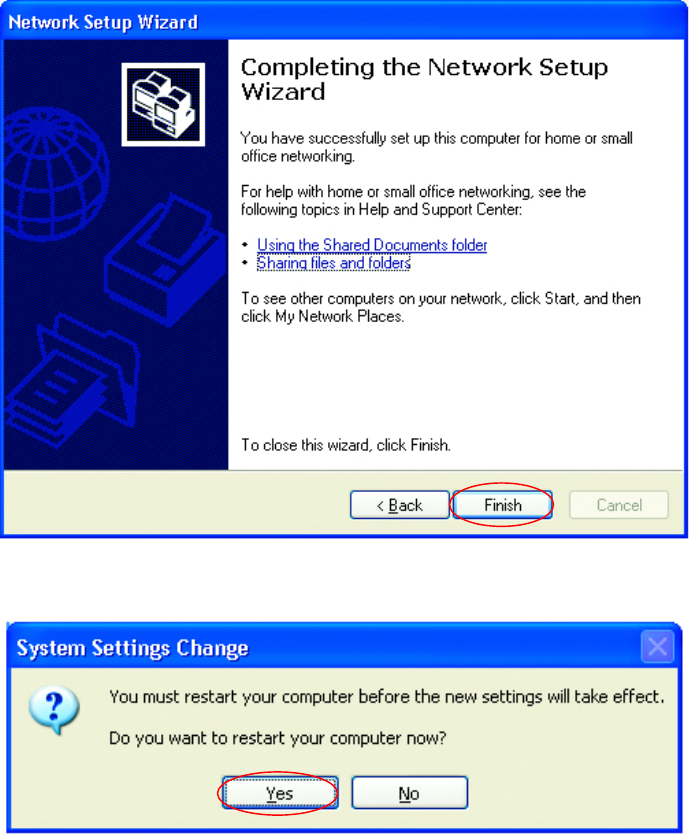Viewport: 691px width, 835px height.
Task: Click the 'Completing the Network Setup Wizard' heading
Action: (424, 79)
